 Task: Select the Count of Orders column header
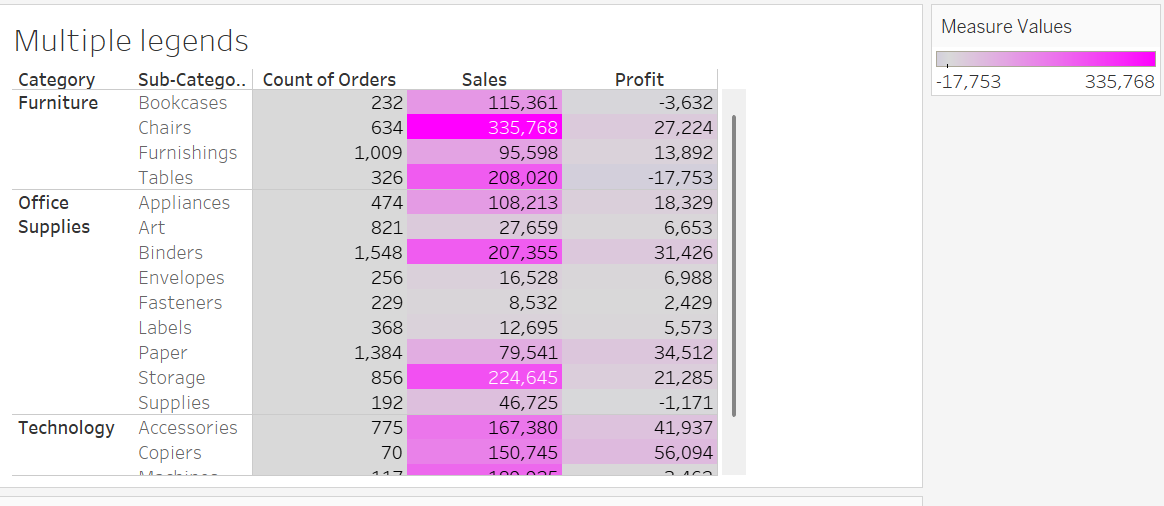(x=329, y=80)
